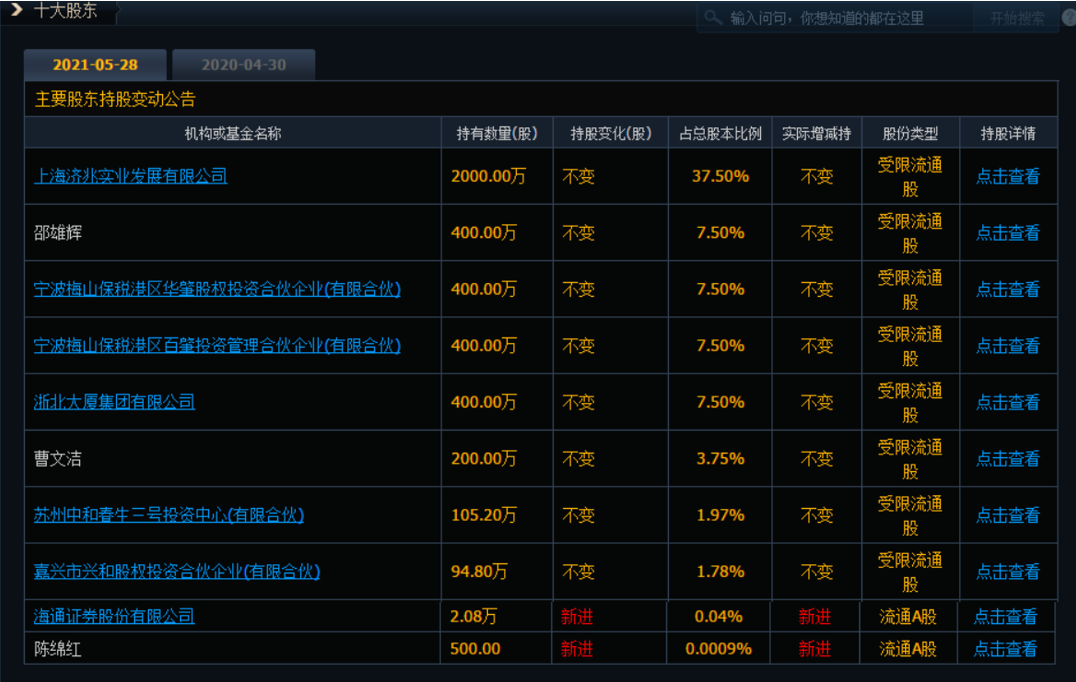The image size is (1076, 682).
Task: Click the 输入问句 search input field
Action: coord(850,17)
